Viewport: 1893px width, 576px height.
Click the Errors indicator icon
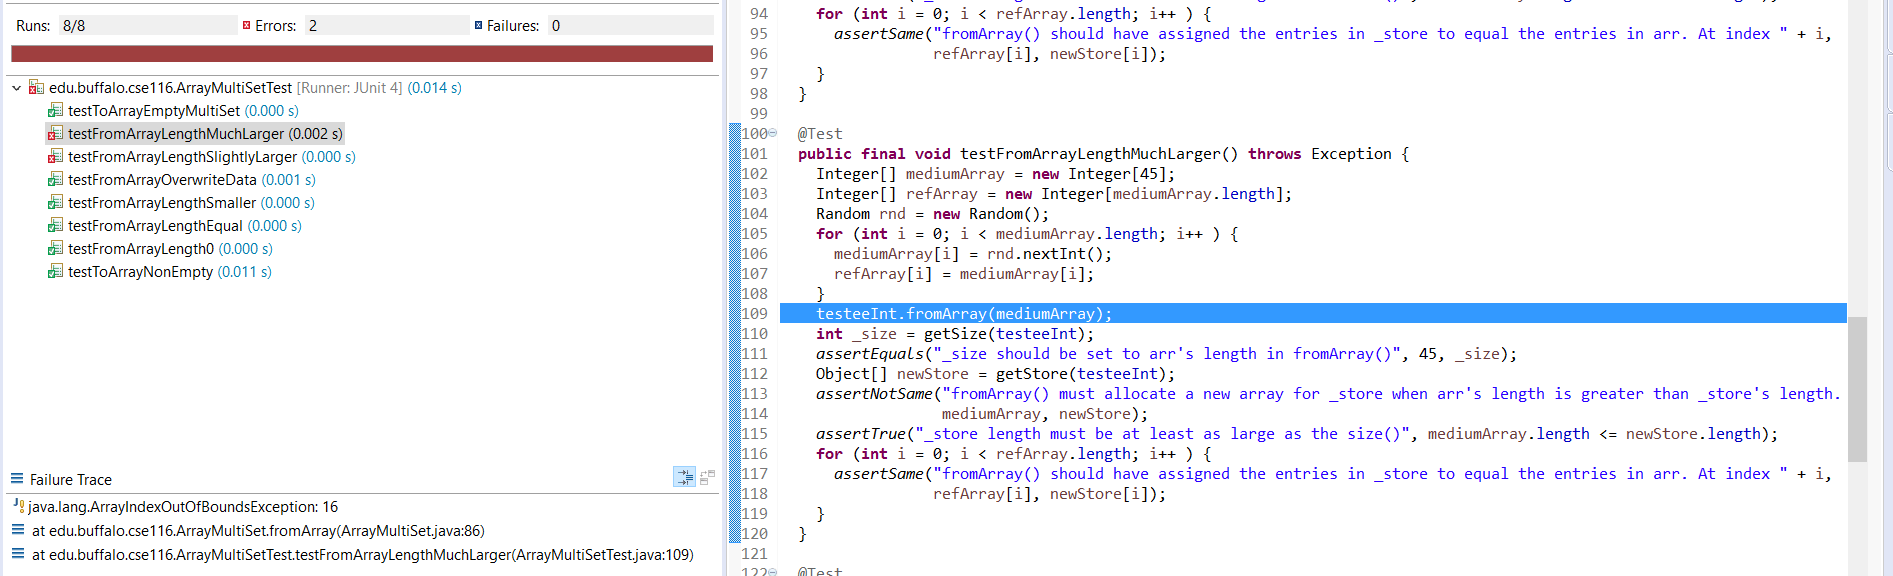click(x=246, y=26)
